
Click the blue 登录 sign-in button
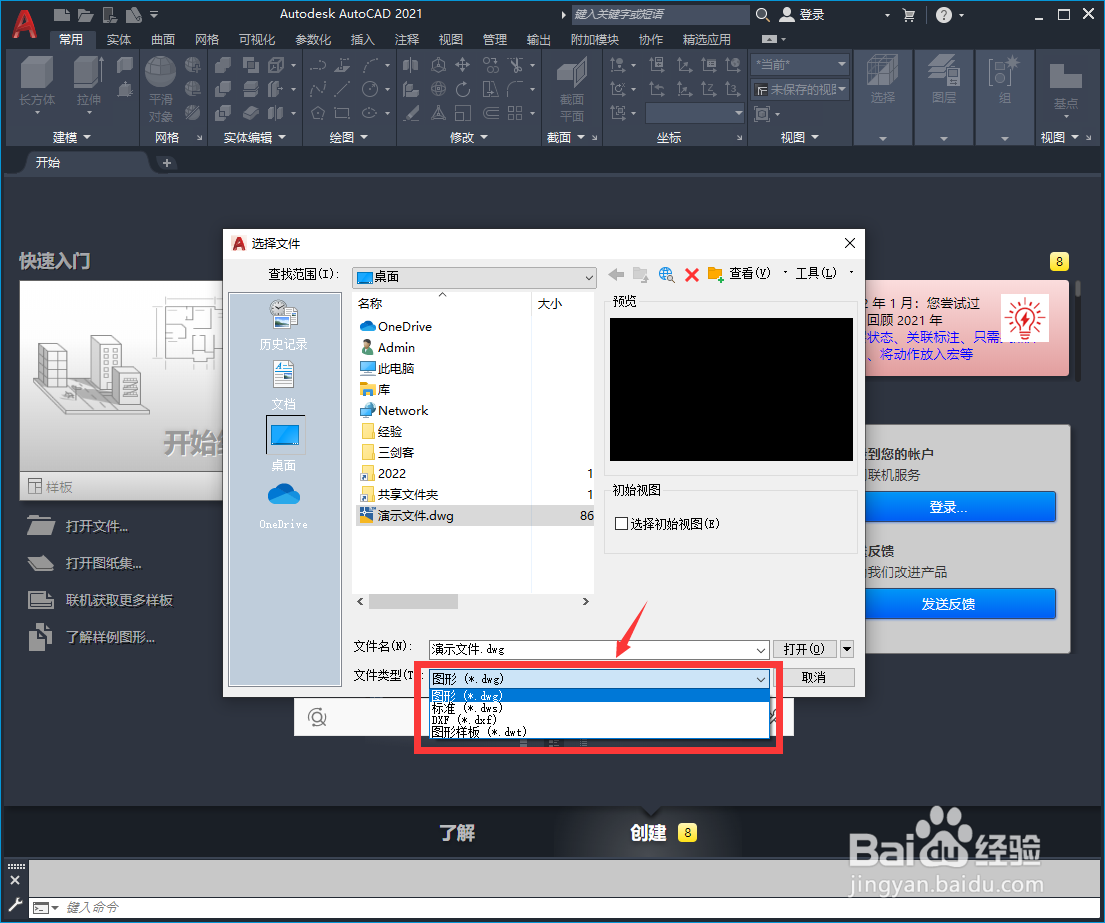click(x=960, y=507)
